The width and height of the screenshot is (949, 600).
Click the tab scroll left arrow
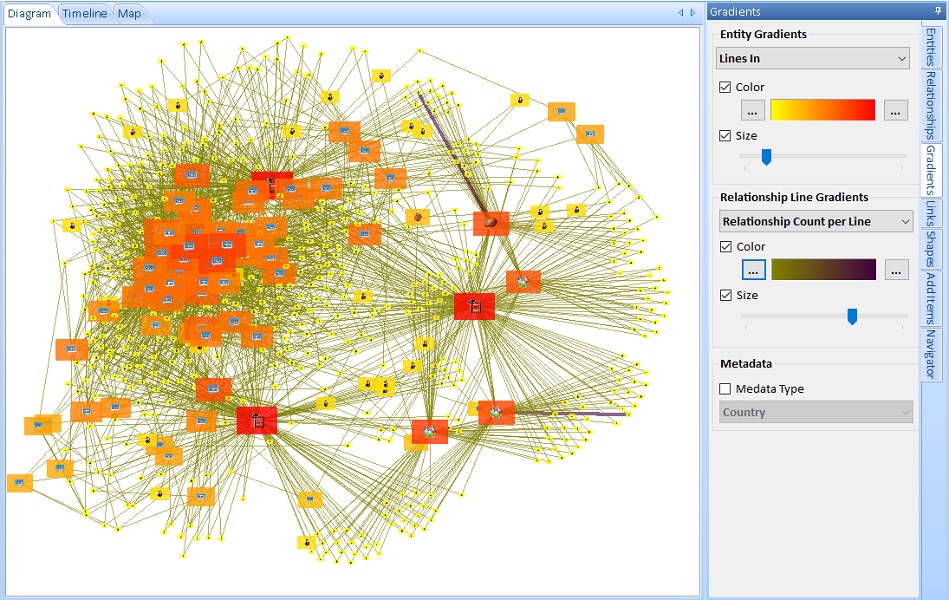[681, 13]
